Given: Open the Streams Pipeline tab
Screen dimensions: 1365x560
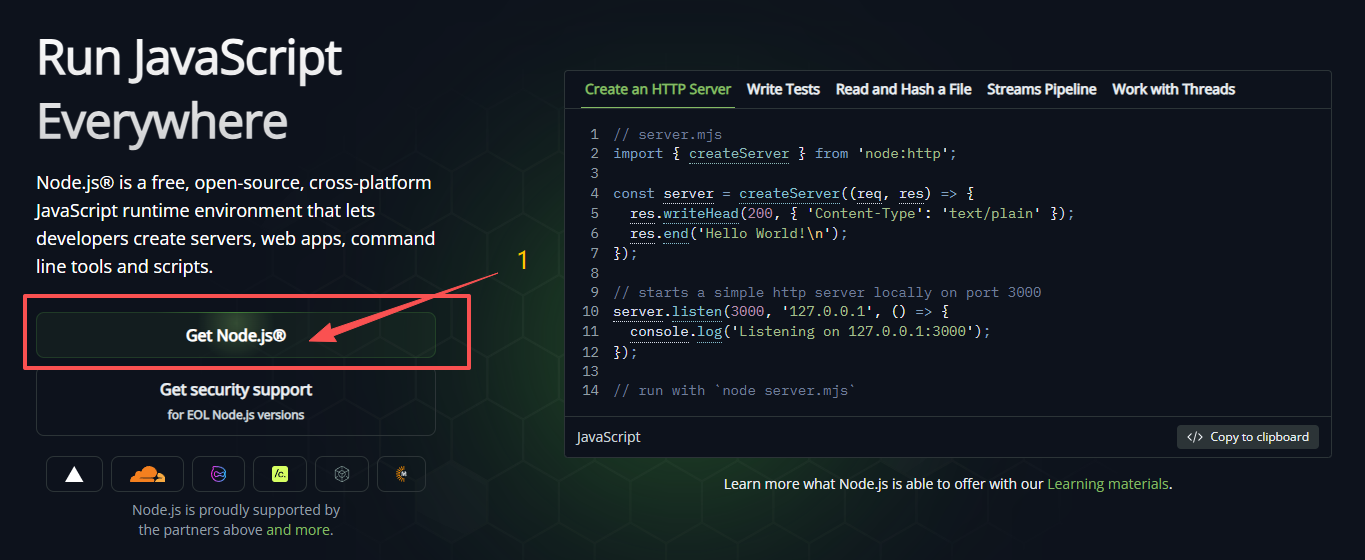Looking at the screenshot, I should 1042,89.
